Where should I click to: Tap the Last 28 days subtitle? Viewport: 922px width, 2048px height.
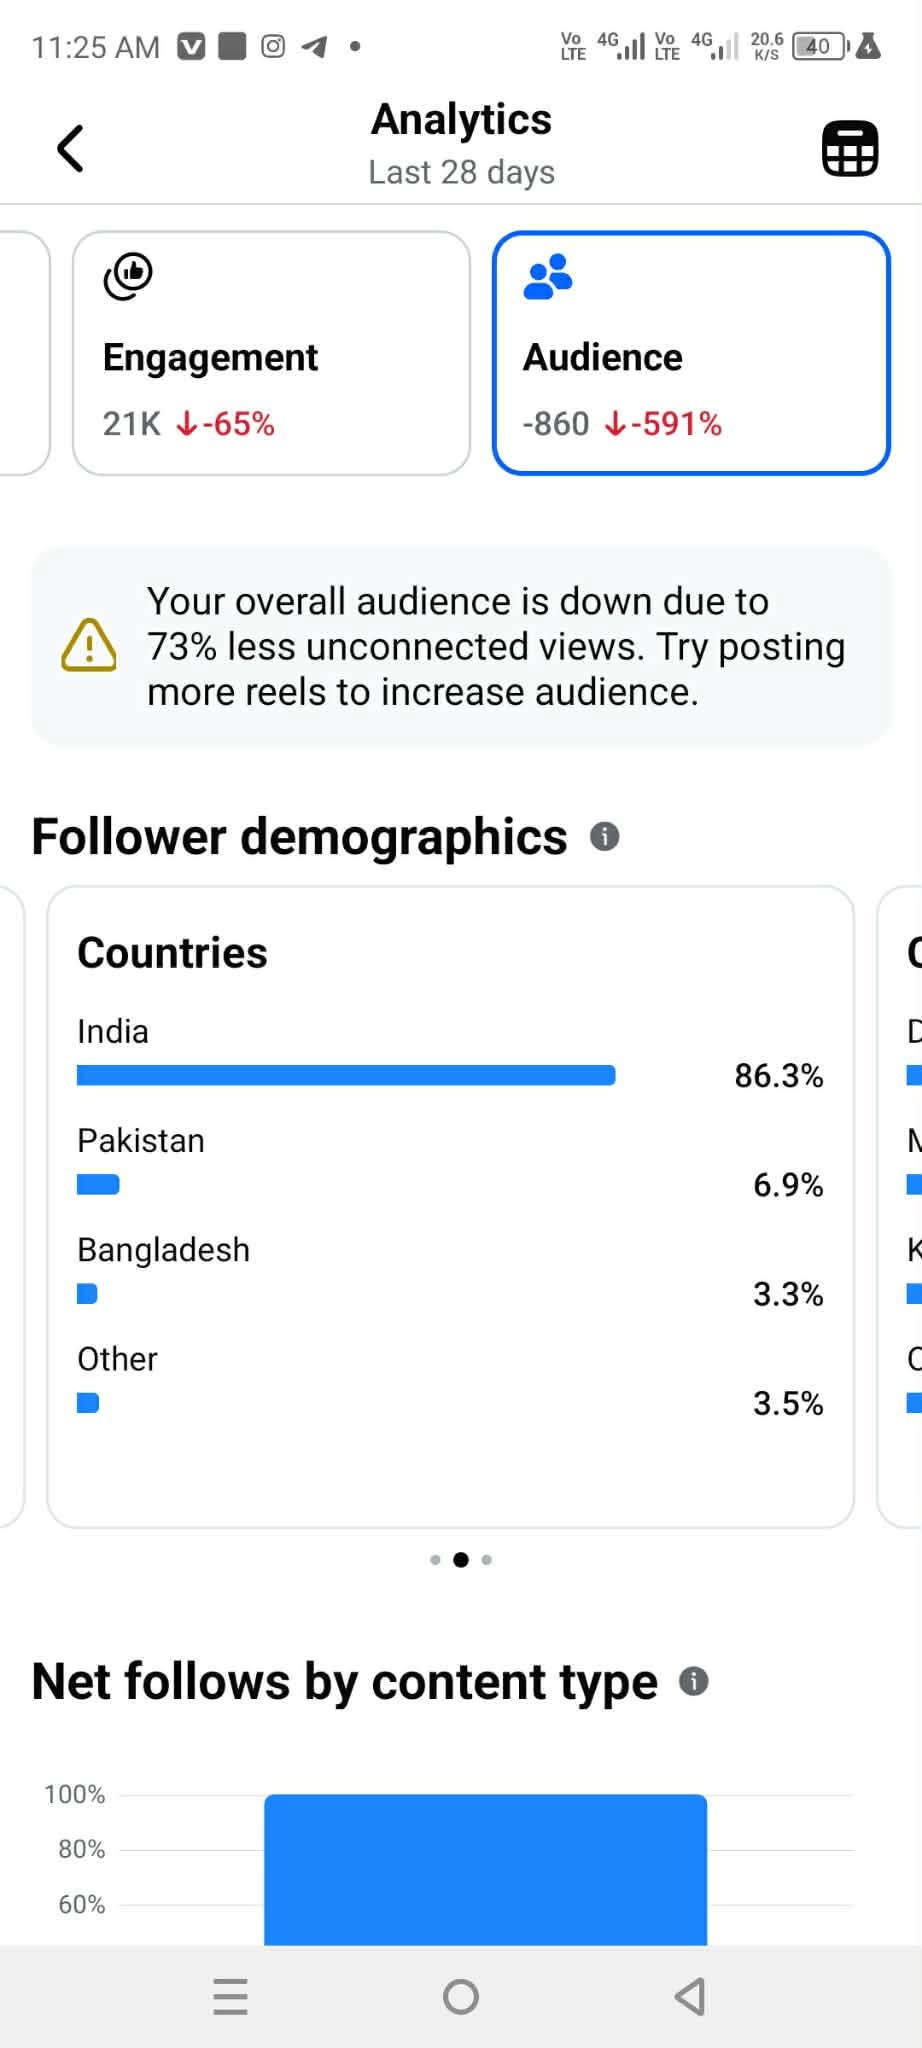tap(461, 172)
